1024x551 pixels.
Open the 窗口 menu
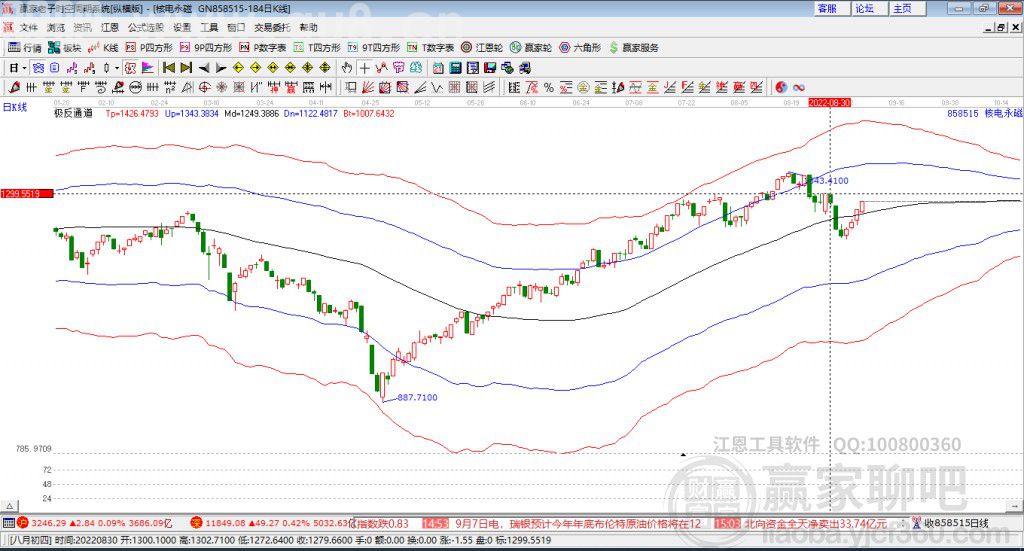[x=236, y=27]
